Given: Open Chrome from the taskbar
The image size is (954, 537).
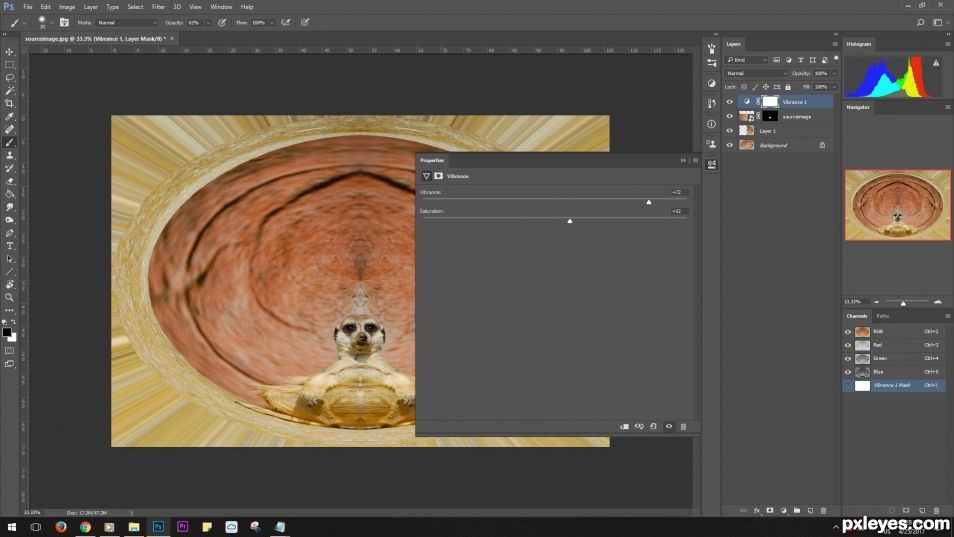Looking at the screenshot, I should 85,527.
